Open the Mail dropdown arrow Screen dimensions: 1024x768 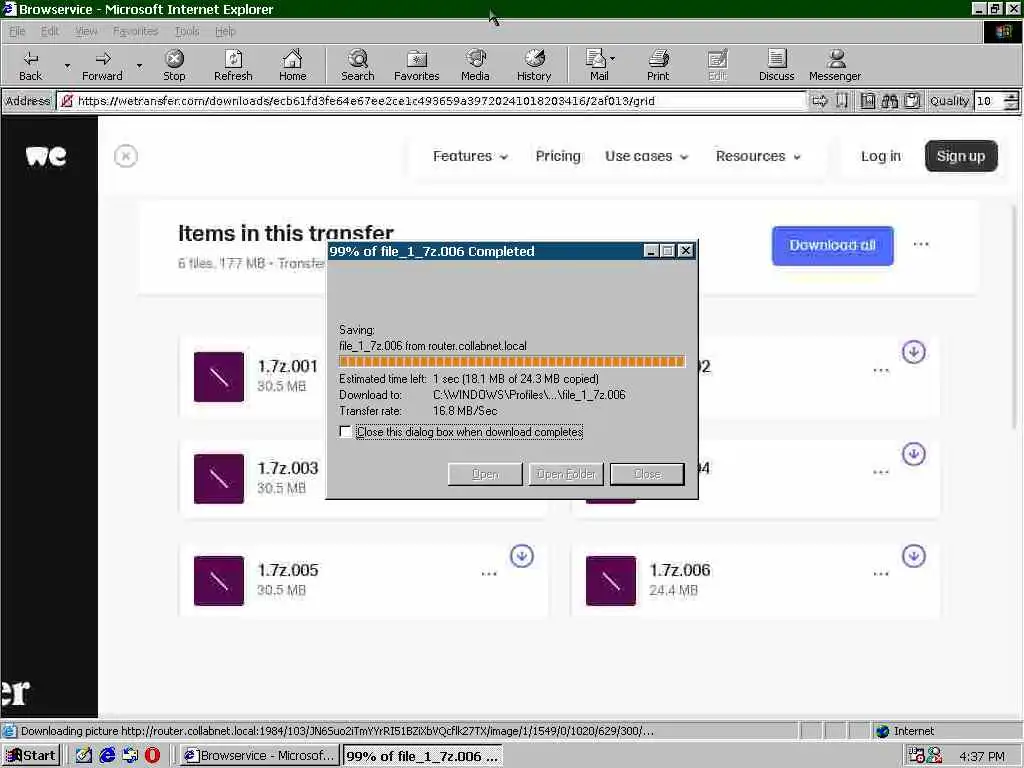pos(613,59)
